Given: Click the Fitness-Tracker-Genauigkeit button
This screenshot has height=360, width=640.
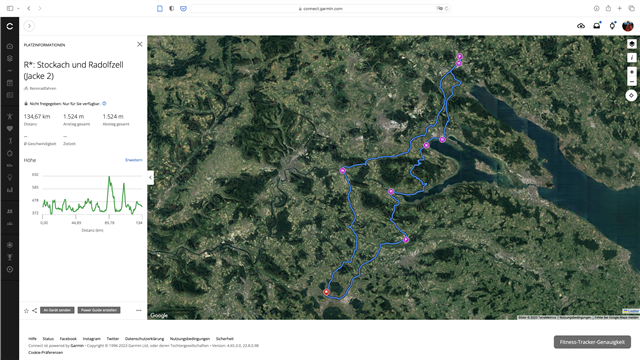Looking at the screenshot, I should coord(592,342).
